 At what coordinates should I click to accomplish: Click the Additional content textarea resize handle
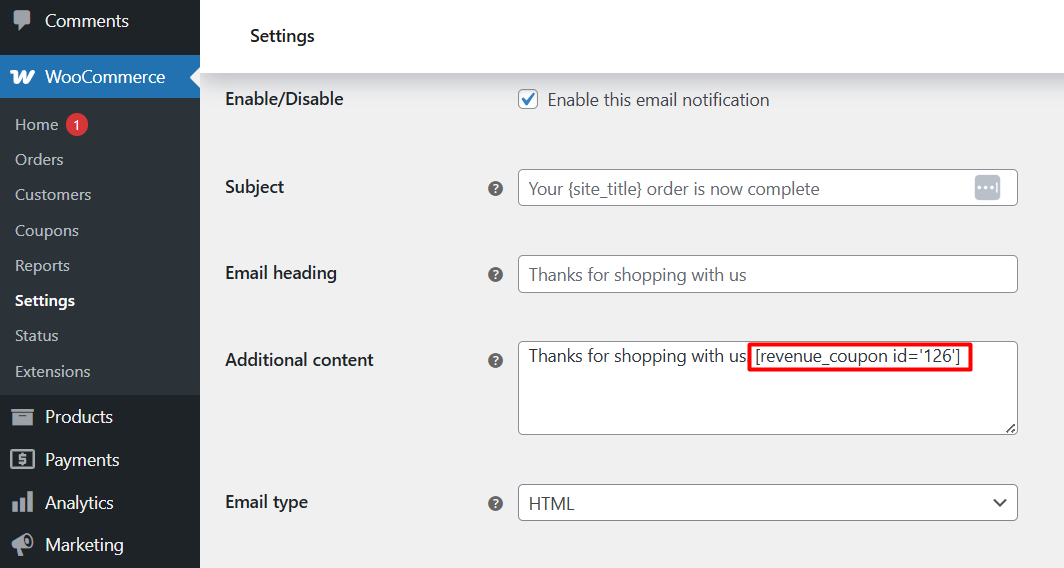pyautogui.click(x=1010, y=428)
